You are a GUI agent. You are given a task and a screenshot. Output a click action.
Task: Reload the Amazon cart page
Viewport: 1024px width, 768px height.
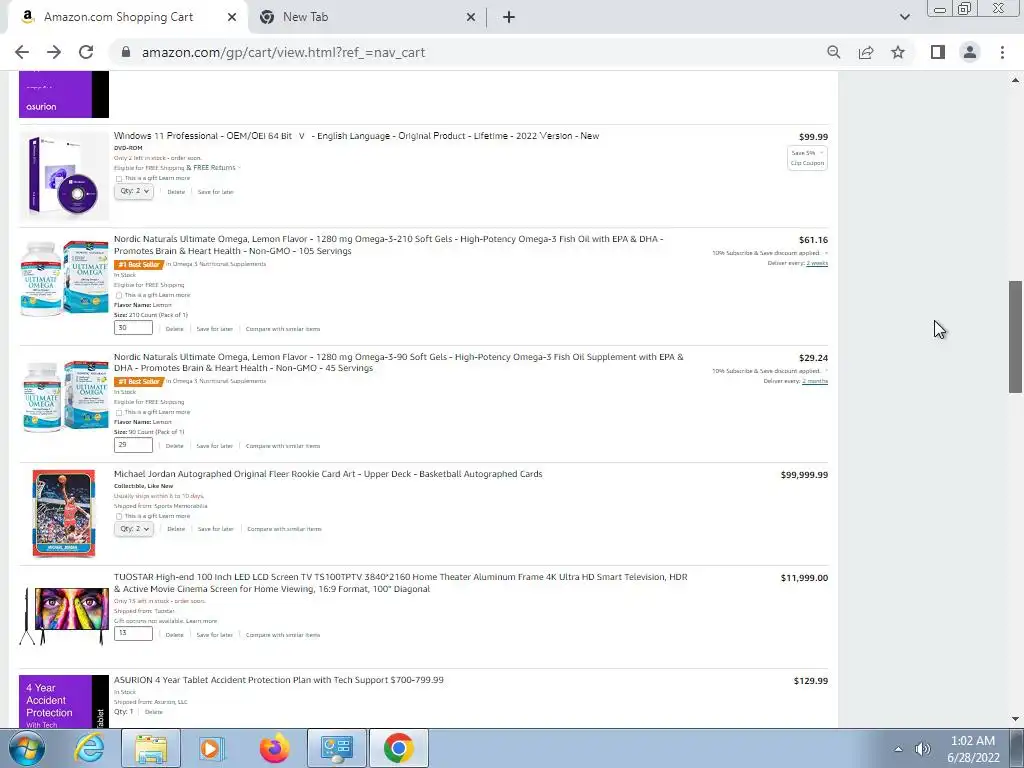tap(86, 52)
